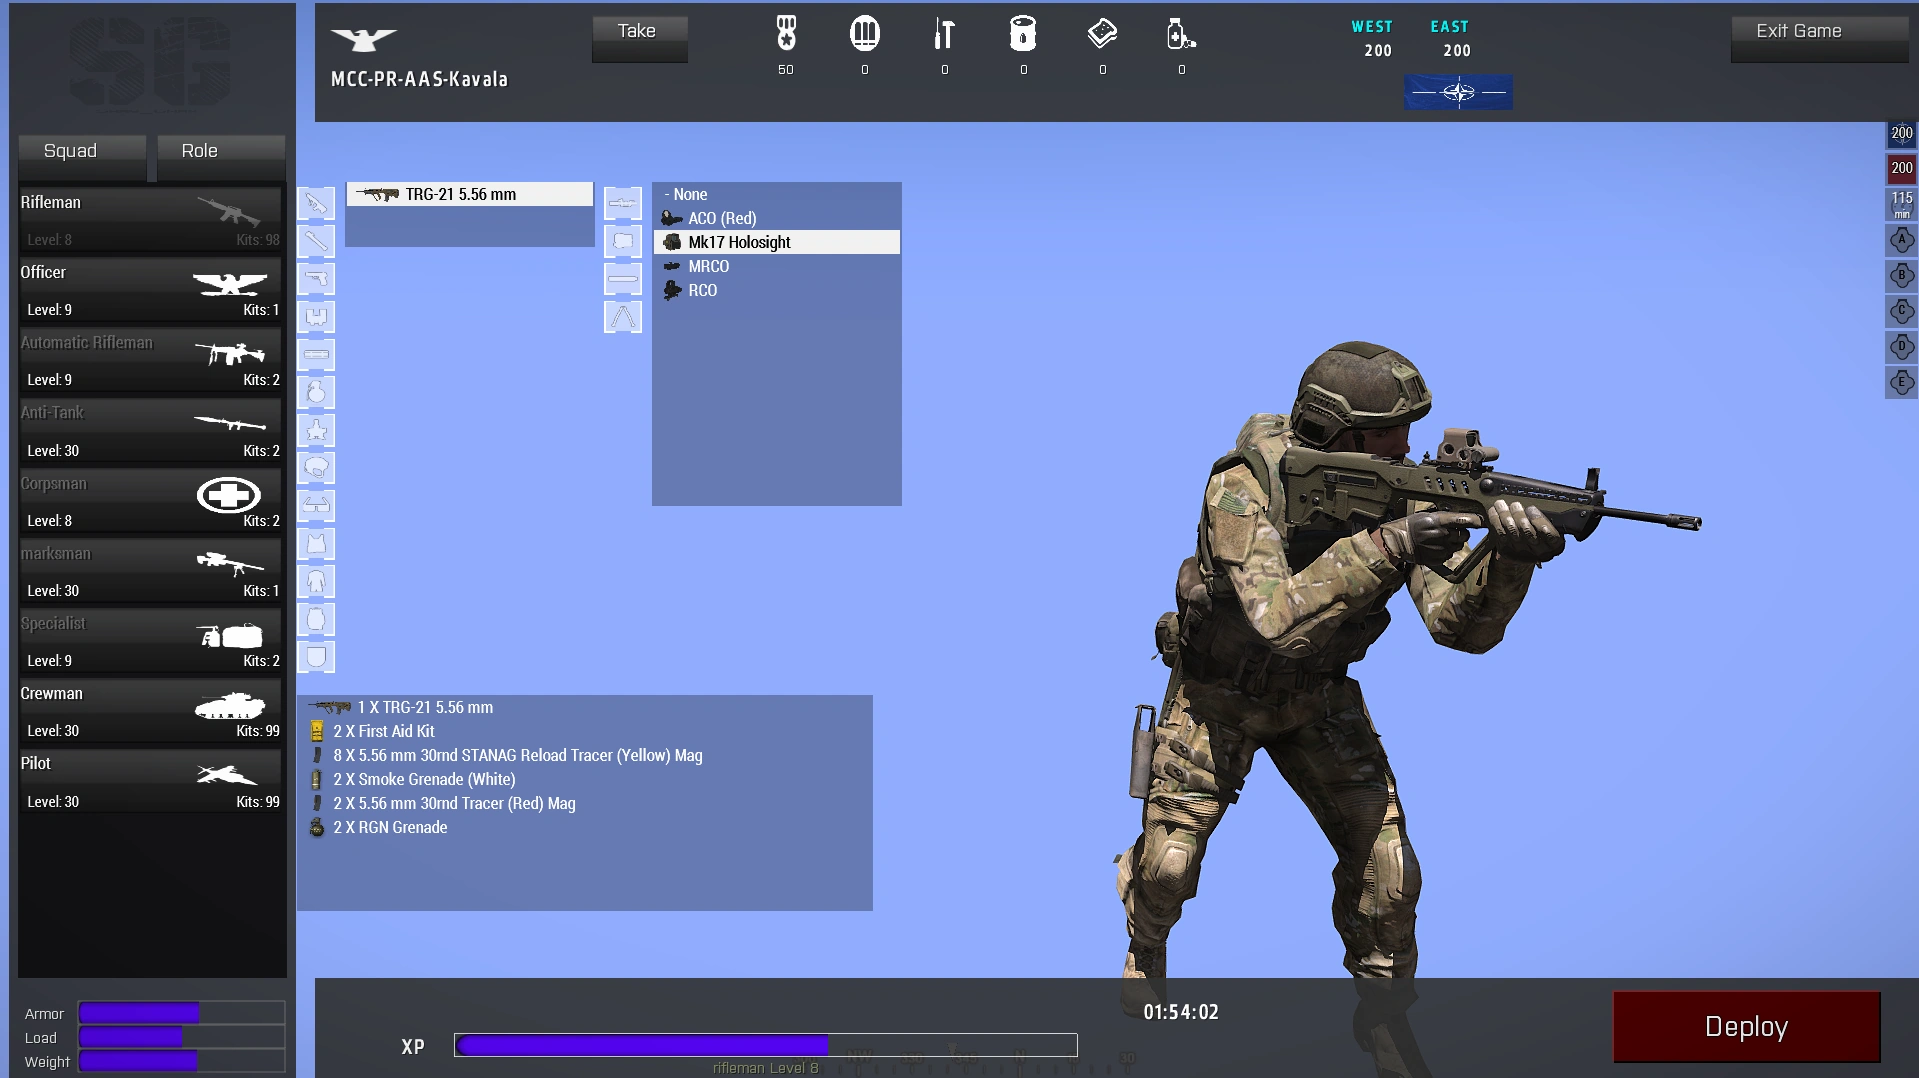Click the repair tools resource icon
This screenshot has width=1919, height=1078.
coord(943,35)
